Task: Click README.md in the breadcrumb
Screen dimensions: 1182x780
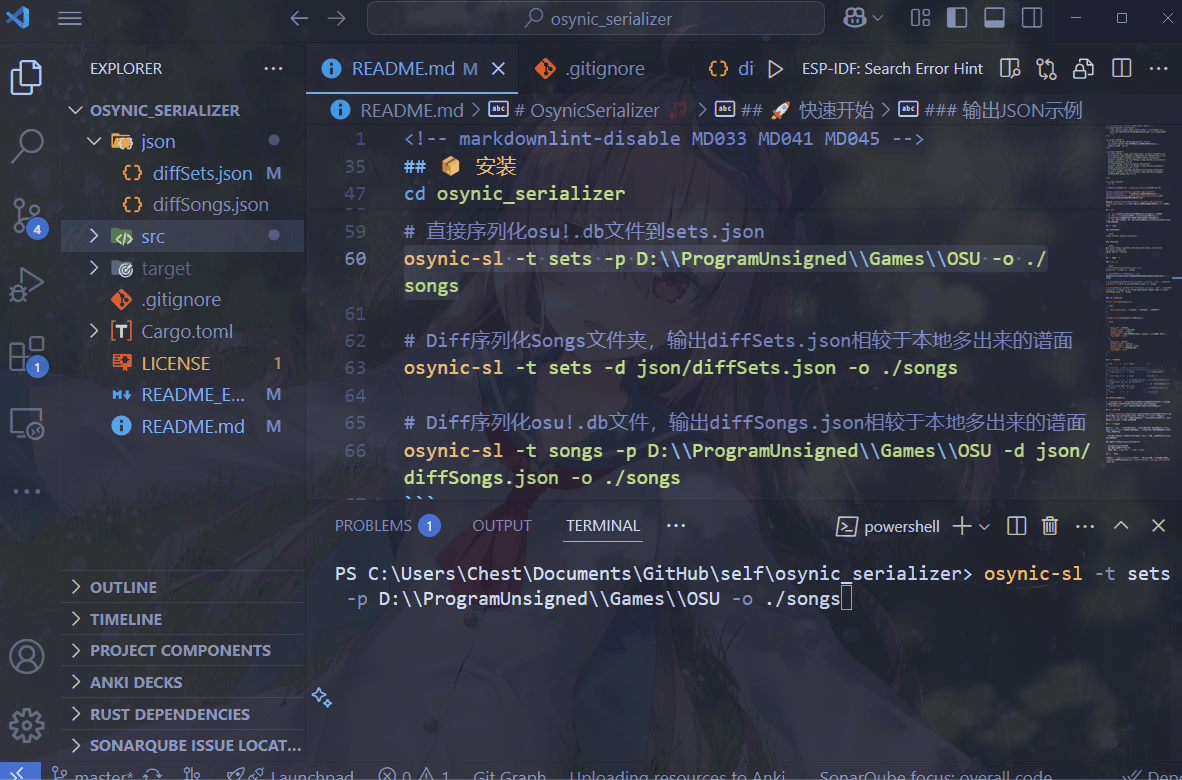Action: coord(412,110)
